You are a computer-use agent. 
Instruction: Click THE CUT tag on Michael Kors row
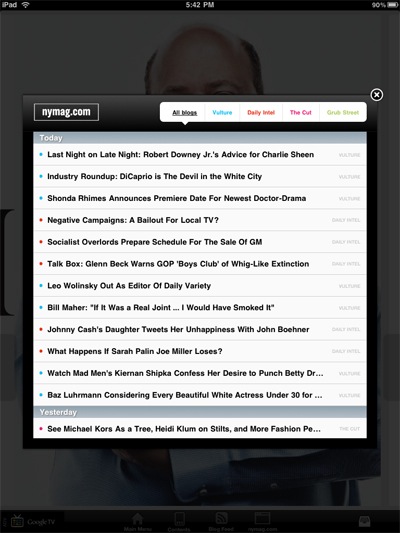350,429
